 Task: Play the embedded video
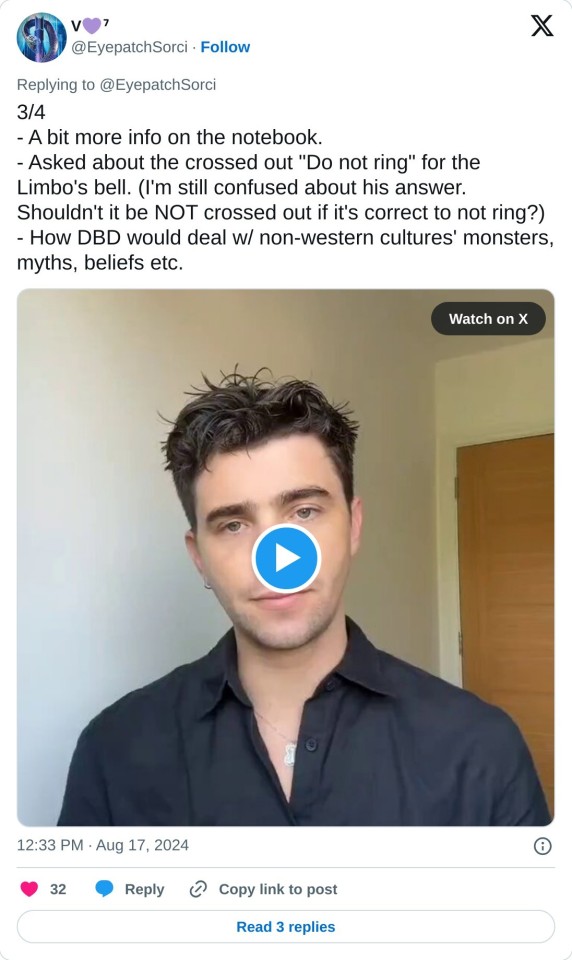click(286, 558)
